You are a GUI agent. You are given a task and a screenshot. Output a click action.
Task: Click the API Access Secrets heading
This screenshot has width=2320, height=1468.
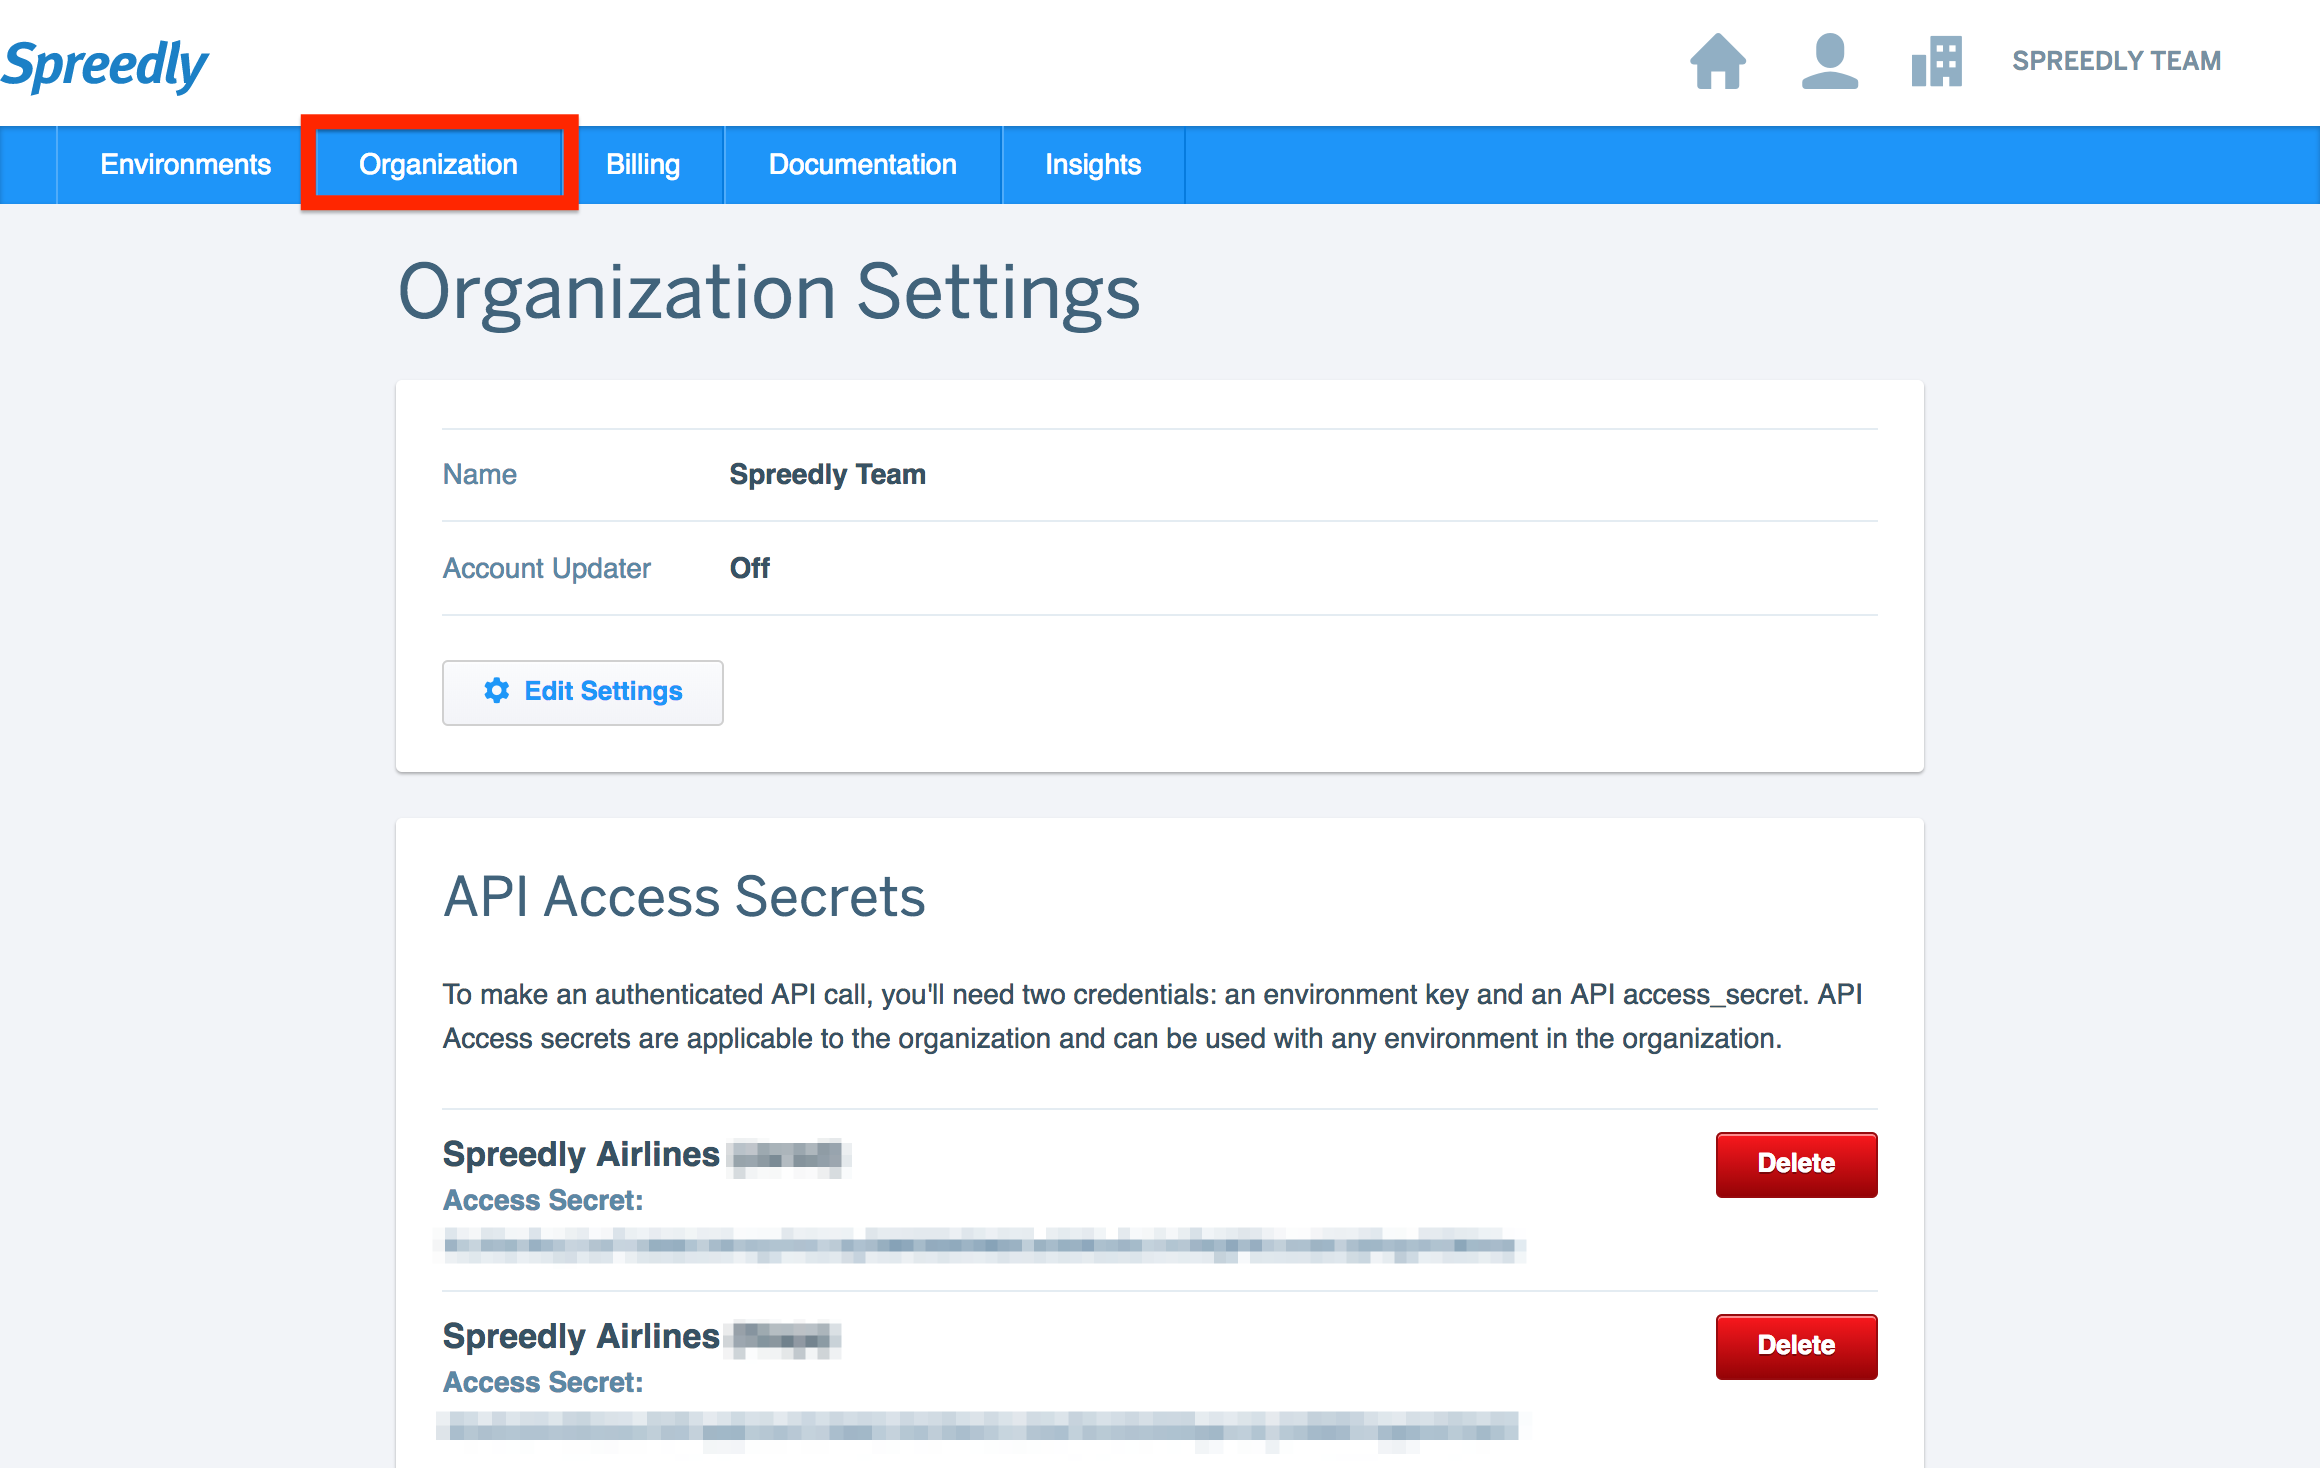(x=684, y=896)
